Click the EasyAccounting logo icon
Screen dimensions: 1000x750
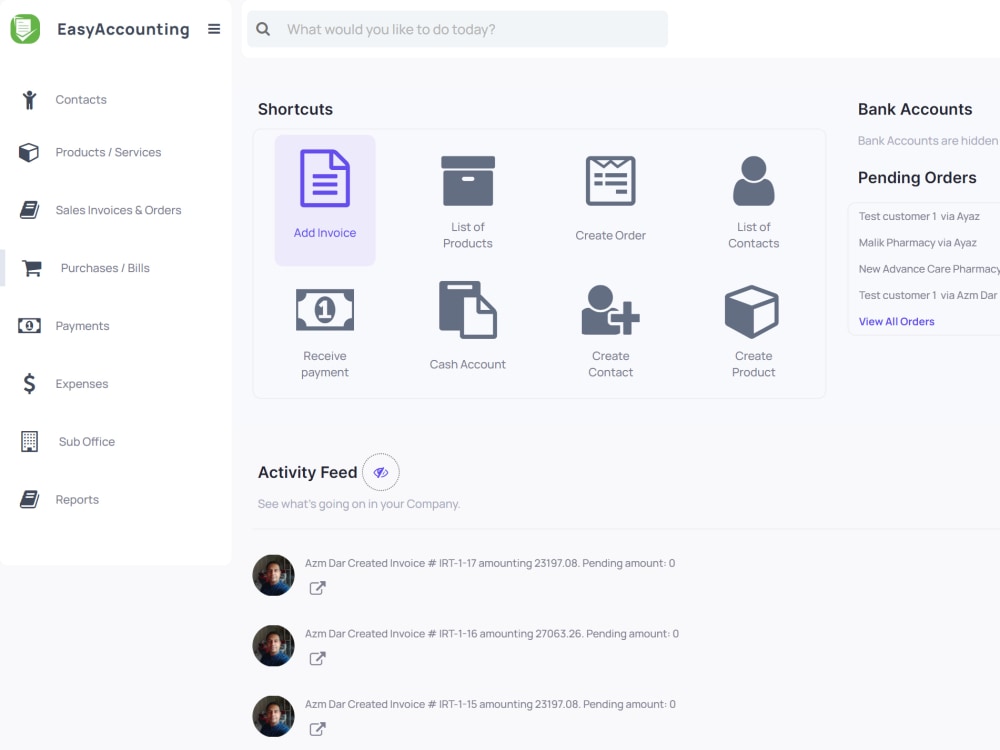[x=25, y=29]
